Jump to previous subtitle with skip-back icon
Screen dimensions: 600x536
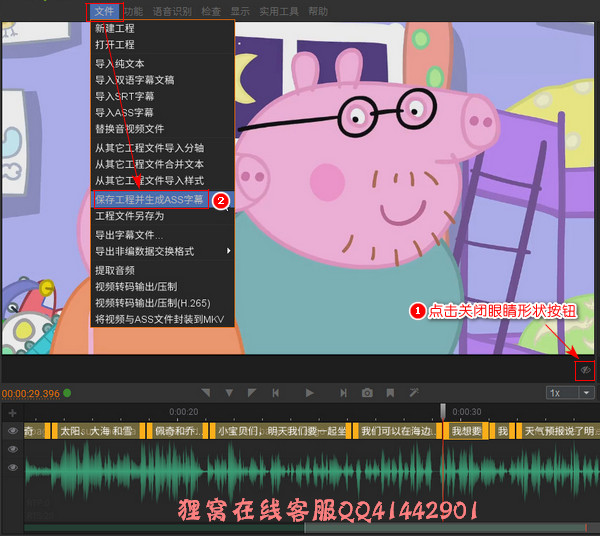coord(276,393)
